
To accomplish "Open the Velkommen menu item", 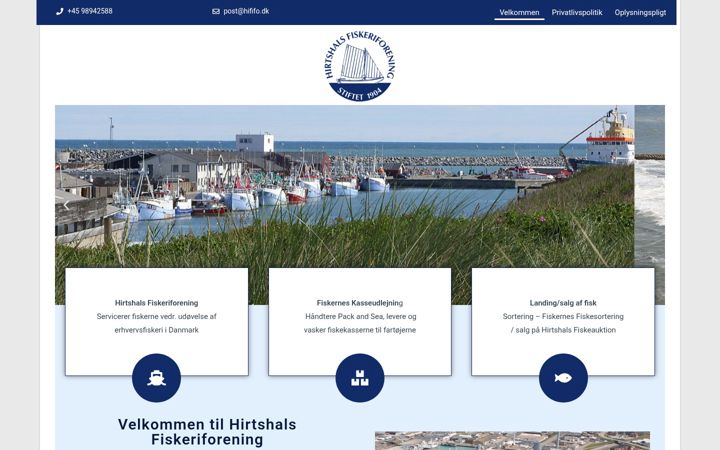I will point(519,12).
